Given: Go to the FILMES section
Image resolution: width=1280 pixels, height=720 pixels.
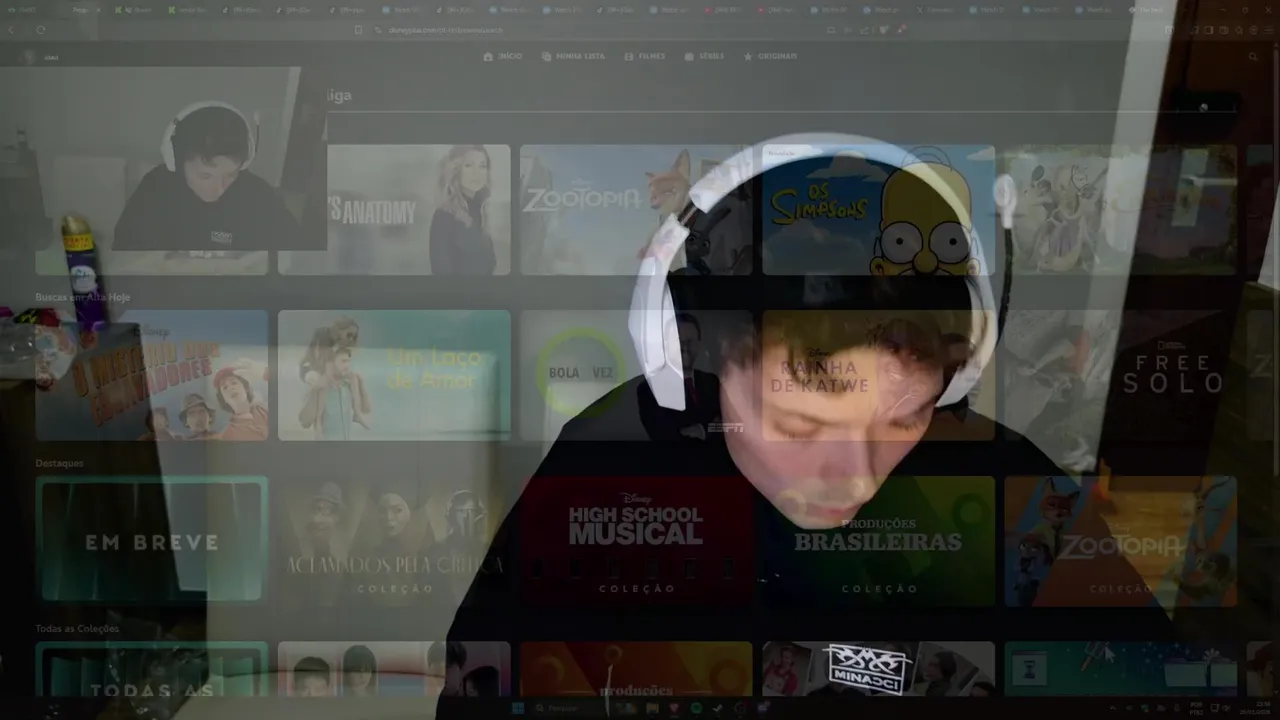Looking at the screenshot, I should coord(645,56).
